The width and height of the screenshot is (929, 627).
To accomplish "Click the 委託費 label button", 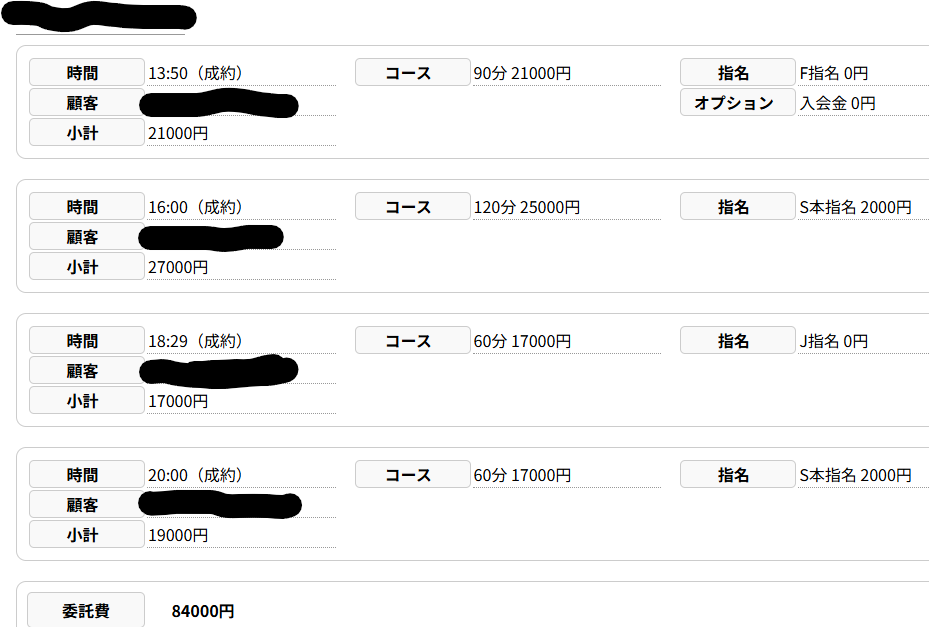I will tap(86, 611).
